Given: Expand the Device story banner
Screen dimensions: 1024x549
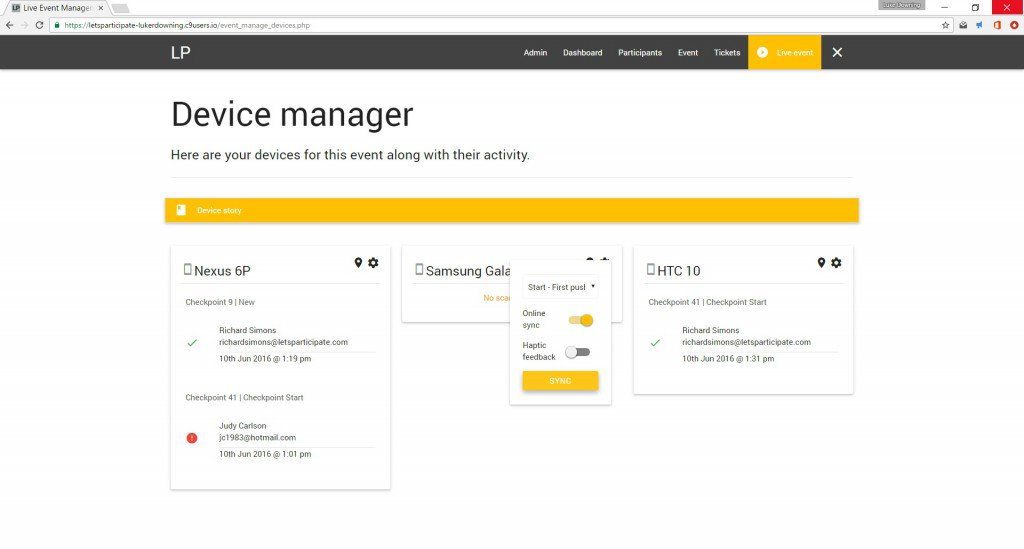Looking at the screenshot, I should (511, 210).
